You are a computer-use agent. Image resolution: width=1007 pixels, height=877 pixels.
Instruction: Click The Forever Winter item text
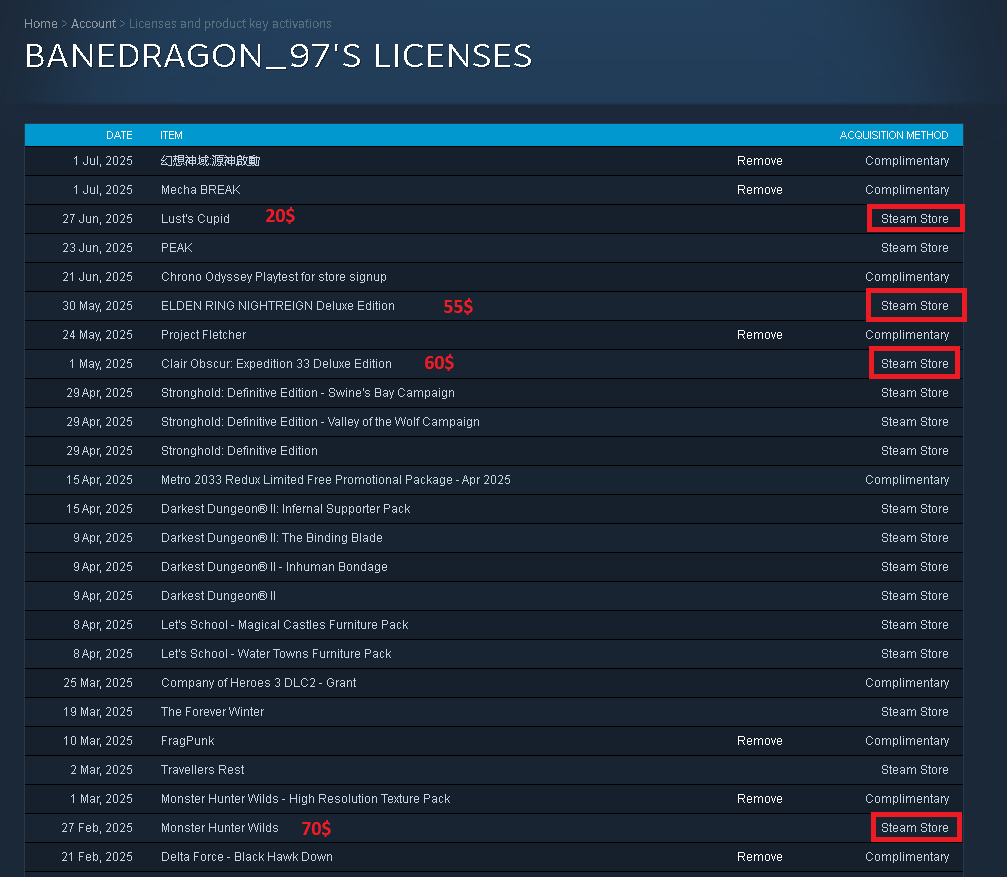pyautogui.click(x=213, y=711)
